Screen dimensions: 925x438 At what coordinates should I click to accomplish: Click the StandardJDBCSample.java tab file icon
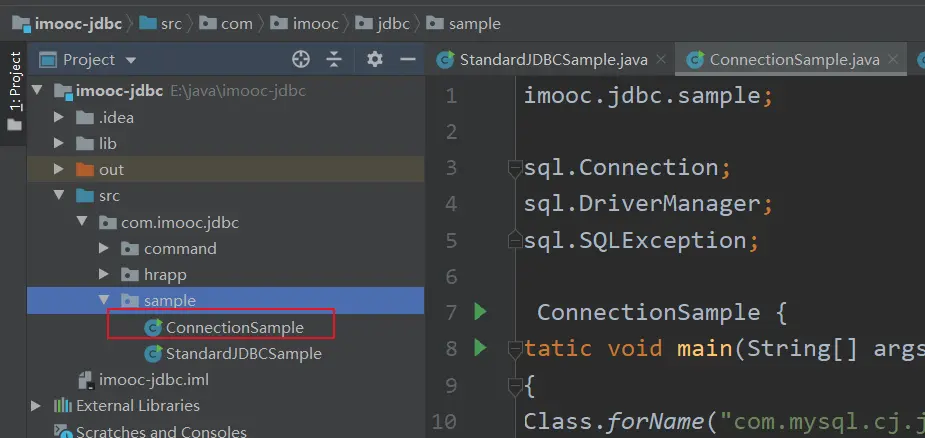(x=445, y=60)
